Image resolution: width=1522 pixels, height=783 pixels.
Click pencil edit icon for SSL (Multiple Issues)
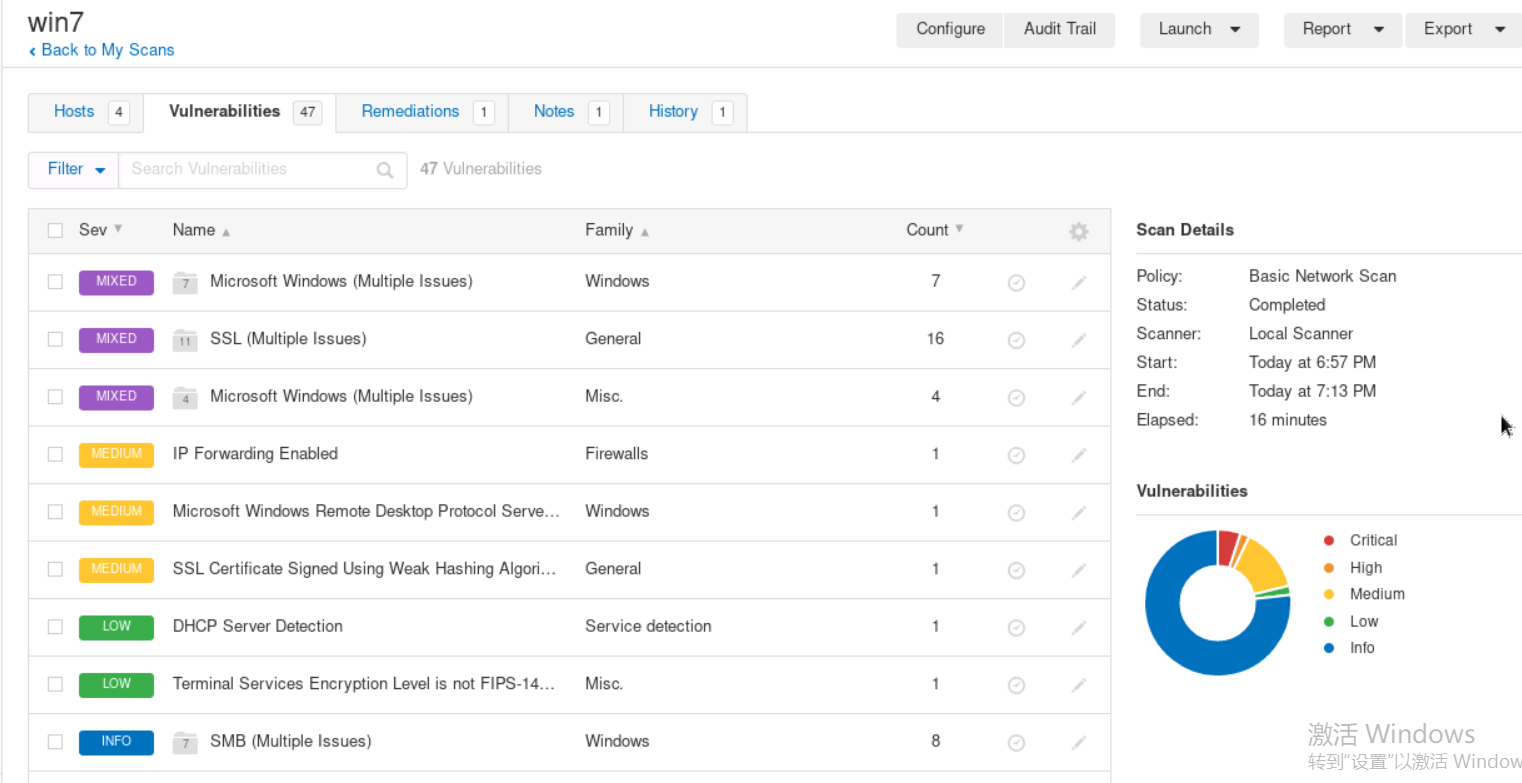pyautogui.click(x=1078, y=340)
